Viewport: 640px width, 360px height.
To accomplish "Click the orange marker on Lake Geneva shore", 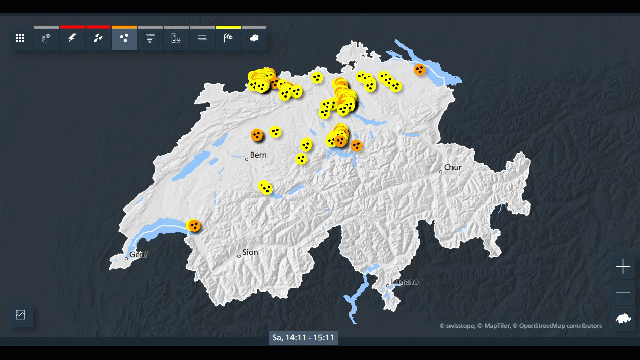I will pos(194,225).
